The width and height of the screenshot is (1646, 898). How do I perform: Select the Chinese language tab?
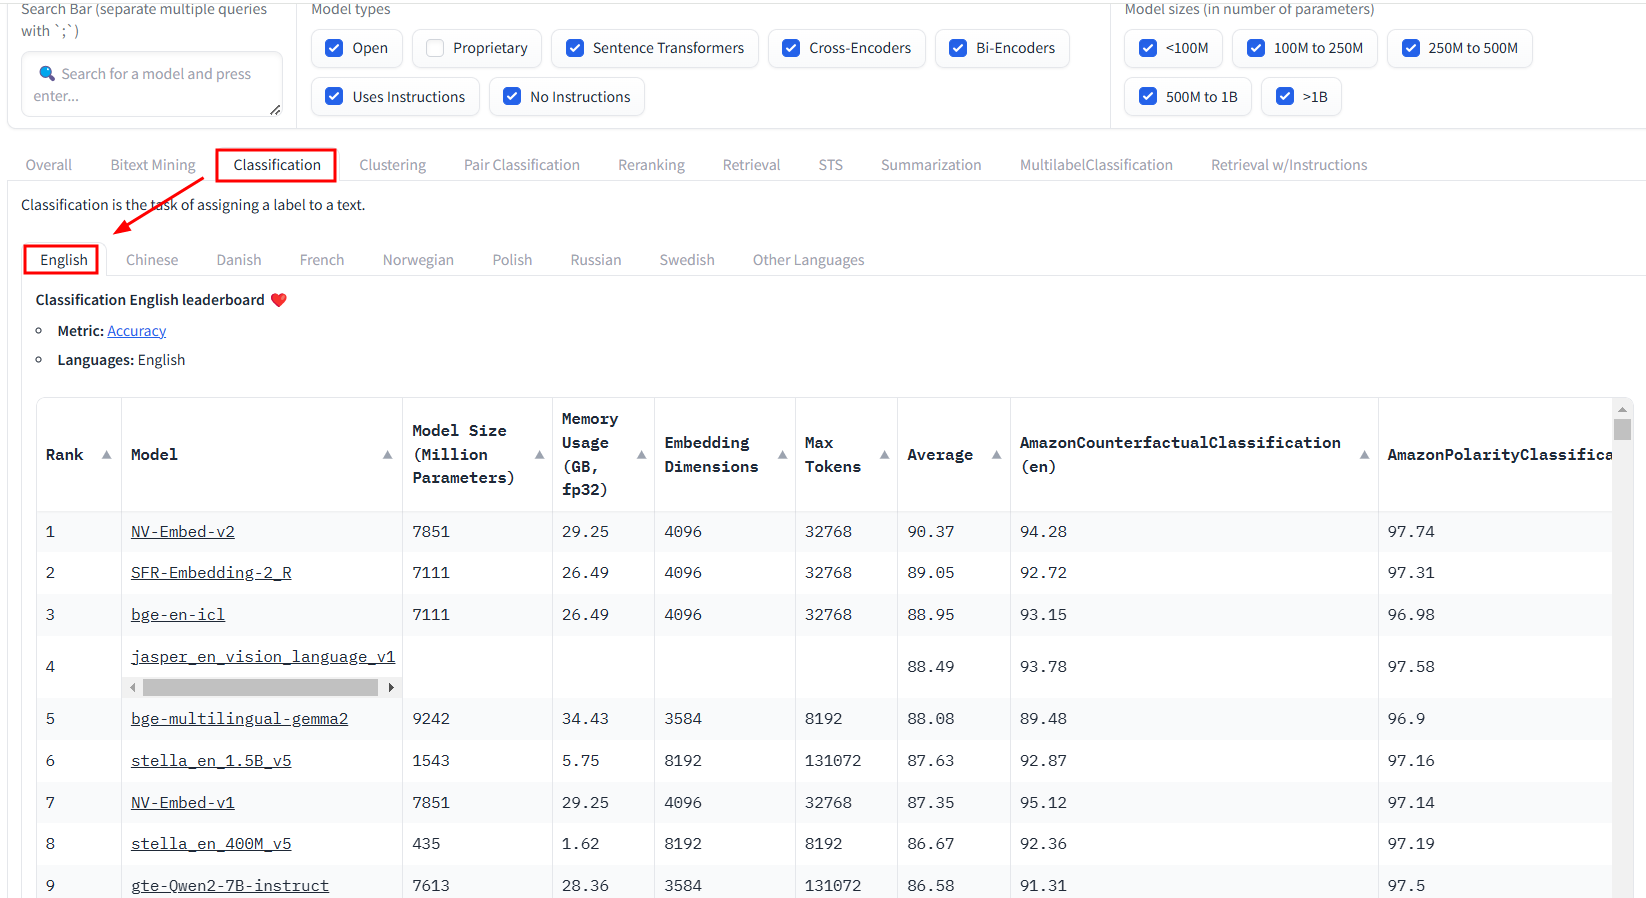[x=152, y=260]
